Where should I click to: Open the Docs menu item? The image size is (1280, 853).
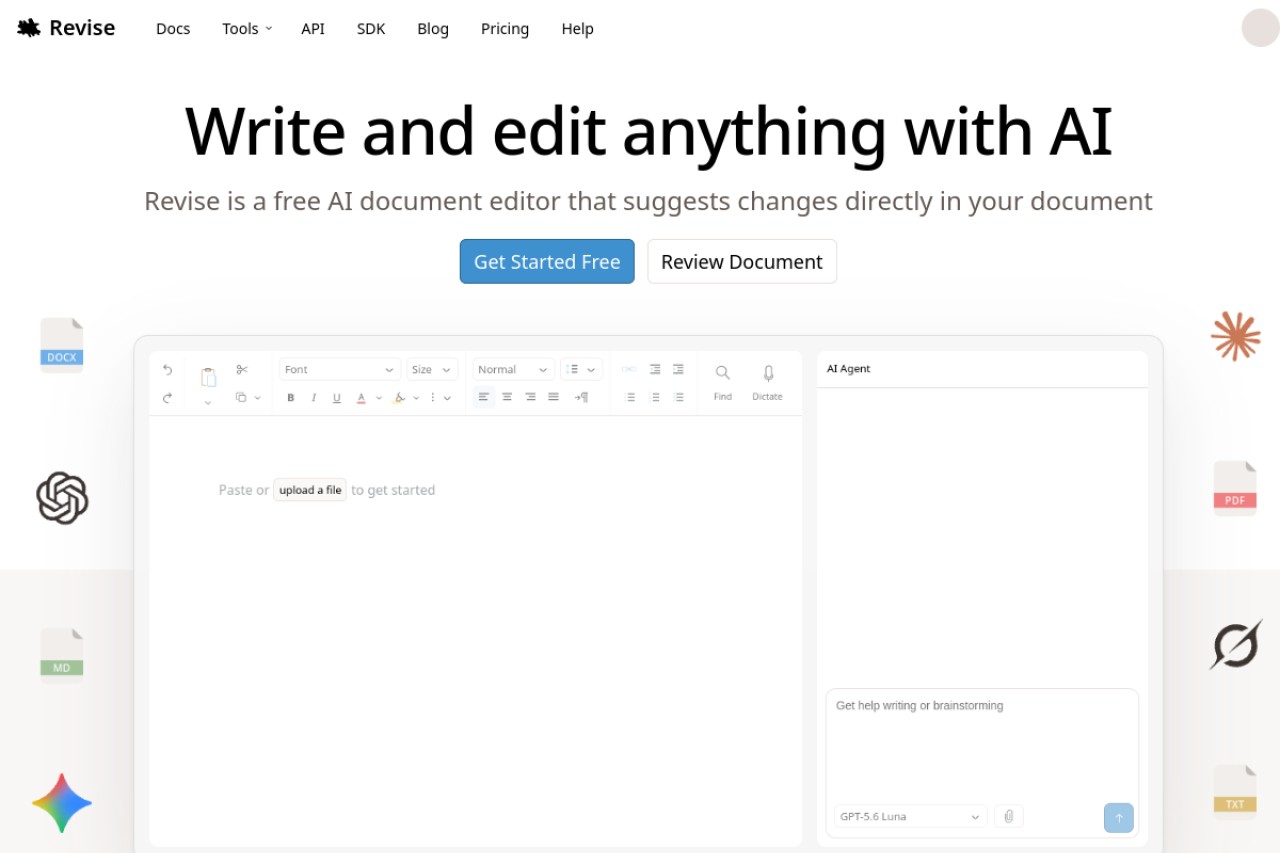(173, 28)
